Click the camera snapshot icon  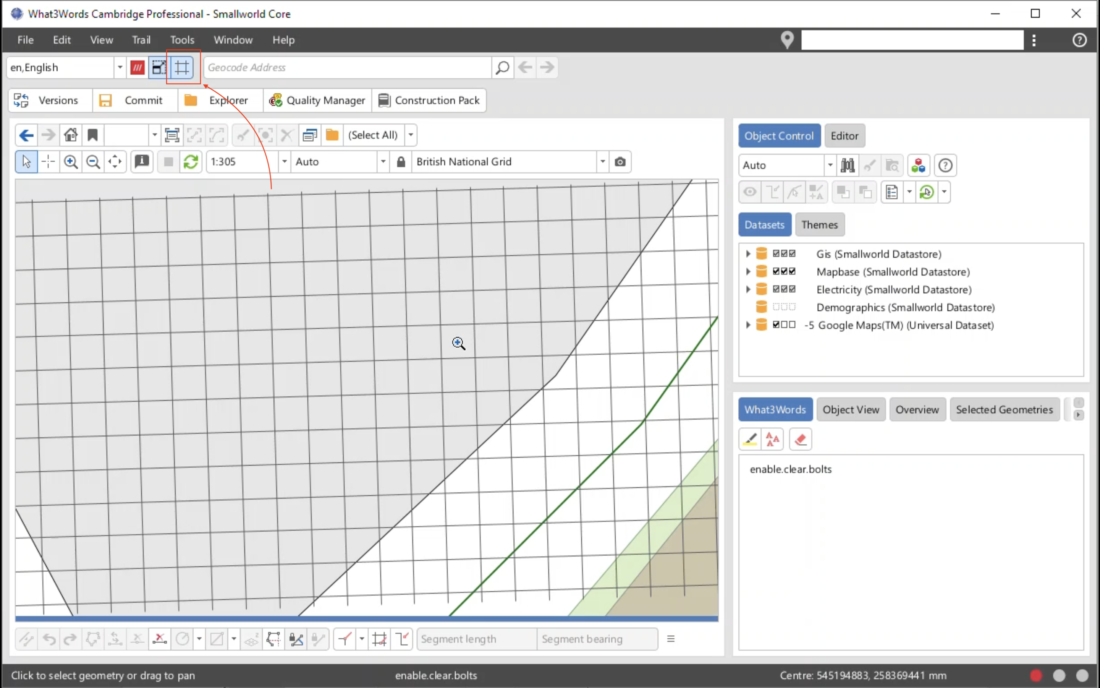pos(620,162)
